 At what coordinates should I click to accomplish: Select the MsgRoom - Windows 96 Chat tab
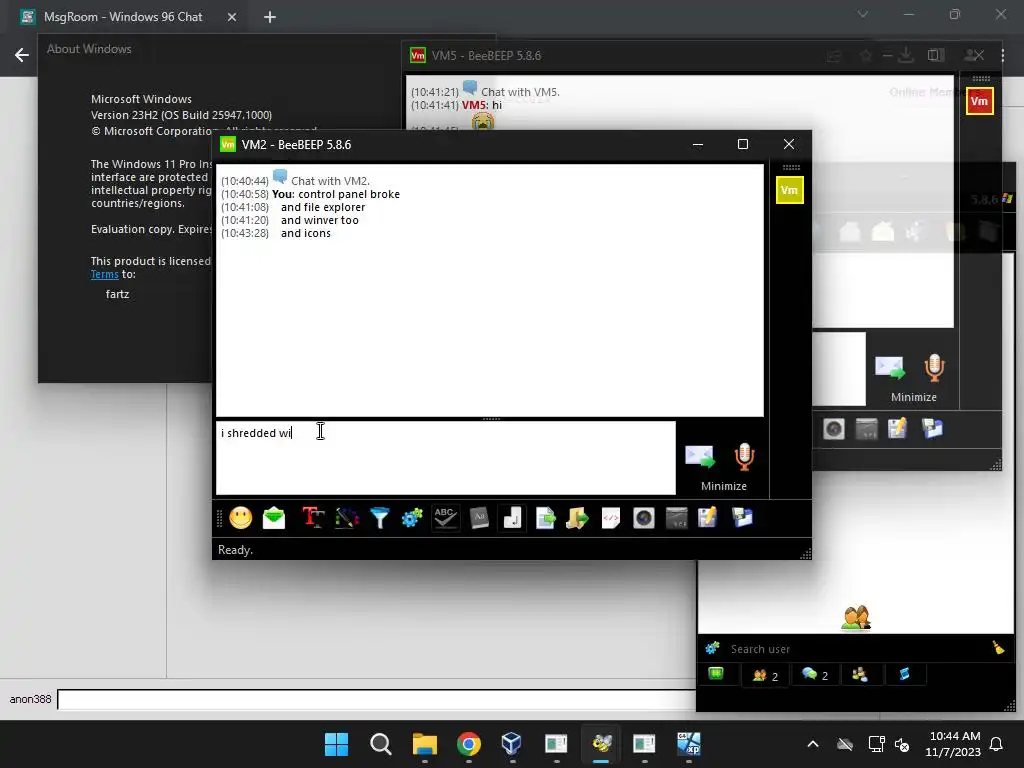pyautogui.click(x=123, y=17)
